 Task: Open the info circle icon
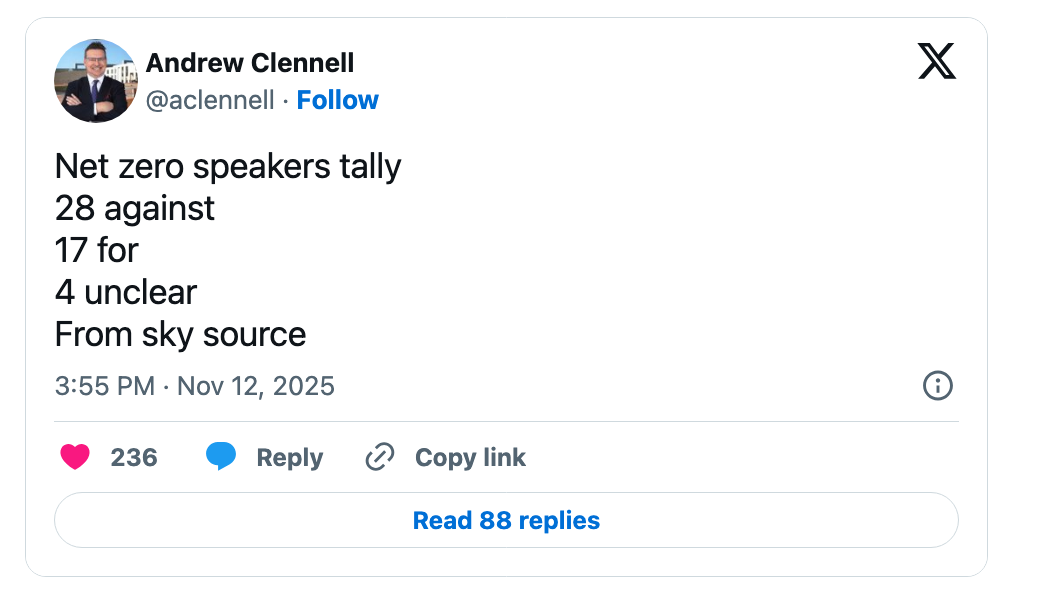tap(937, 386)
